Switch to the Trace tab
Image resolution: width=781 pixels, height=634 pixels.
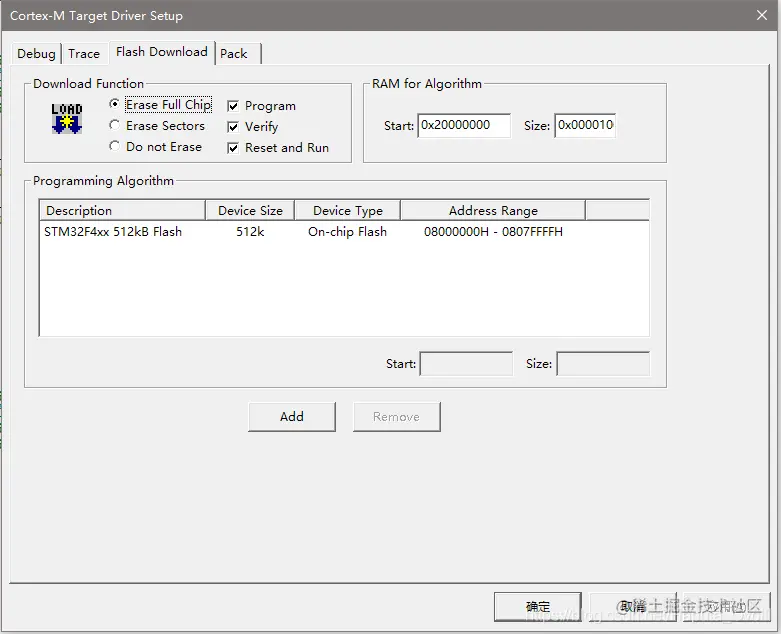pos(84,53)
